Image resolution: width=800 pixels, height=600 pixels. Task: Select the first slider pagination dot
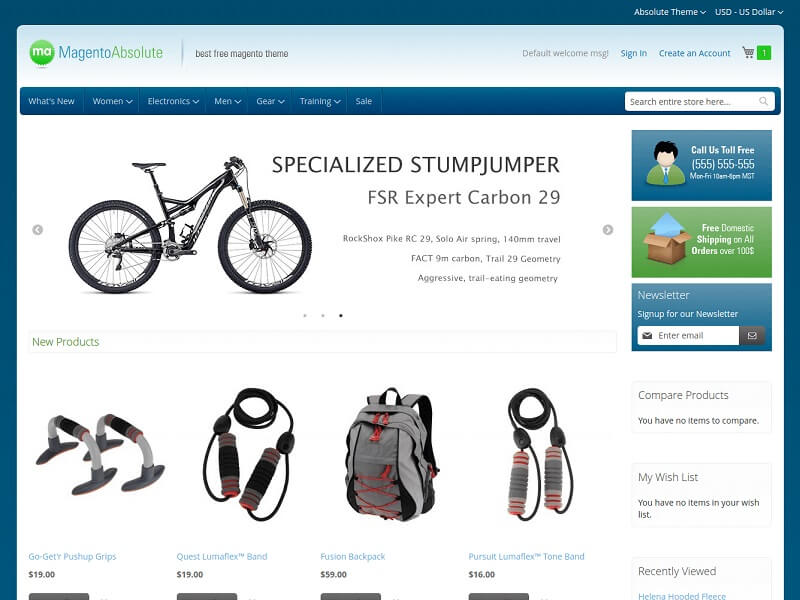pyautogui.click(x=305, y=315)
